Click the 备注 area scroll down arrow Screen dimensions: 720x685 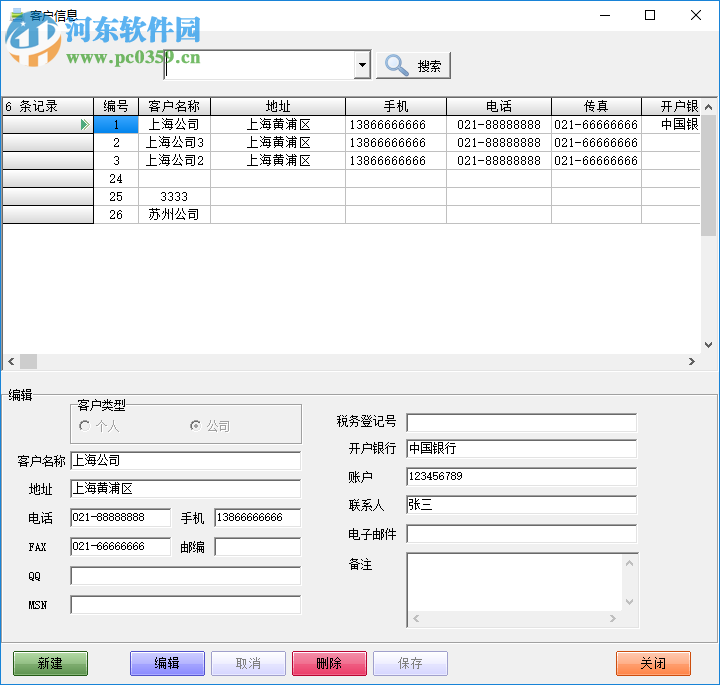coord(630,602)
